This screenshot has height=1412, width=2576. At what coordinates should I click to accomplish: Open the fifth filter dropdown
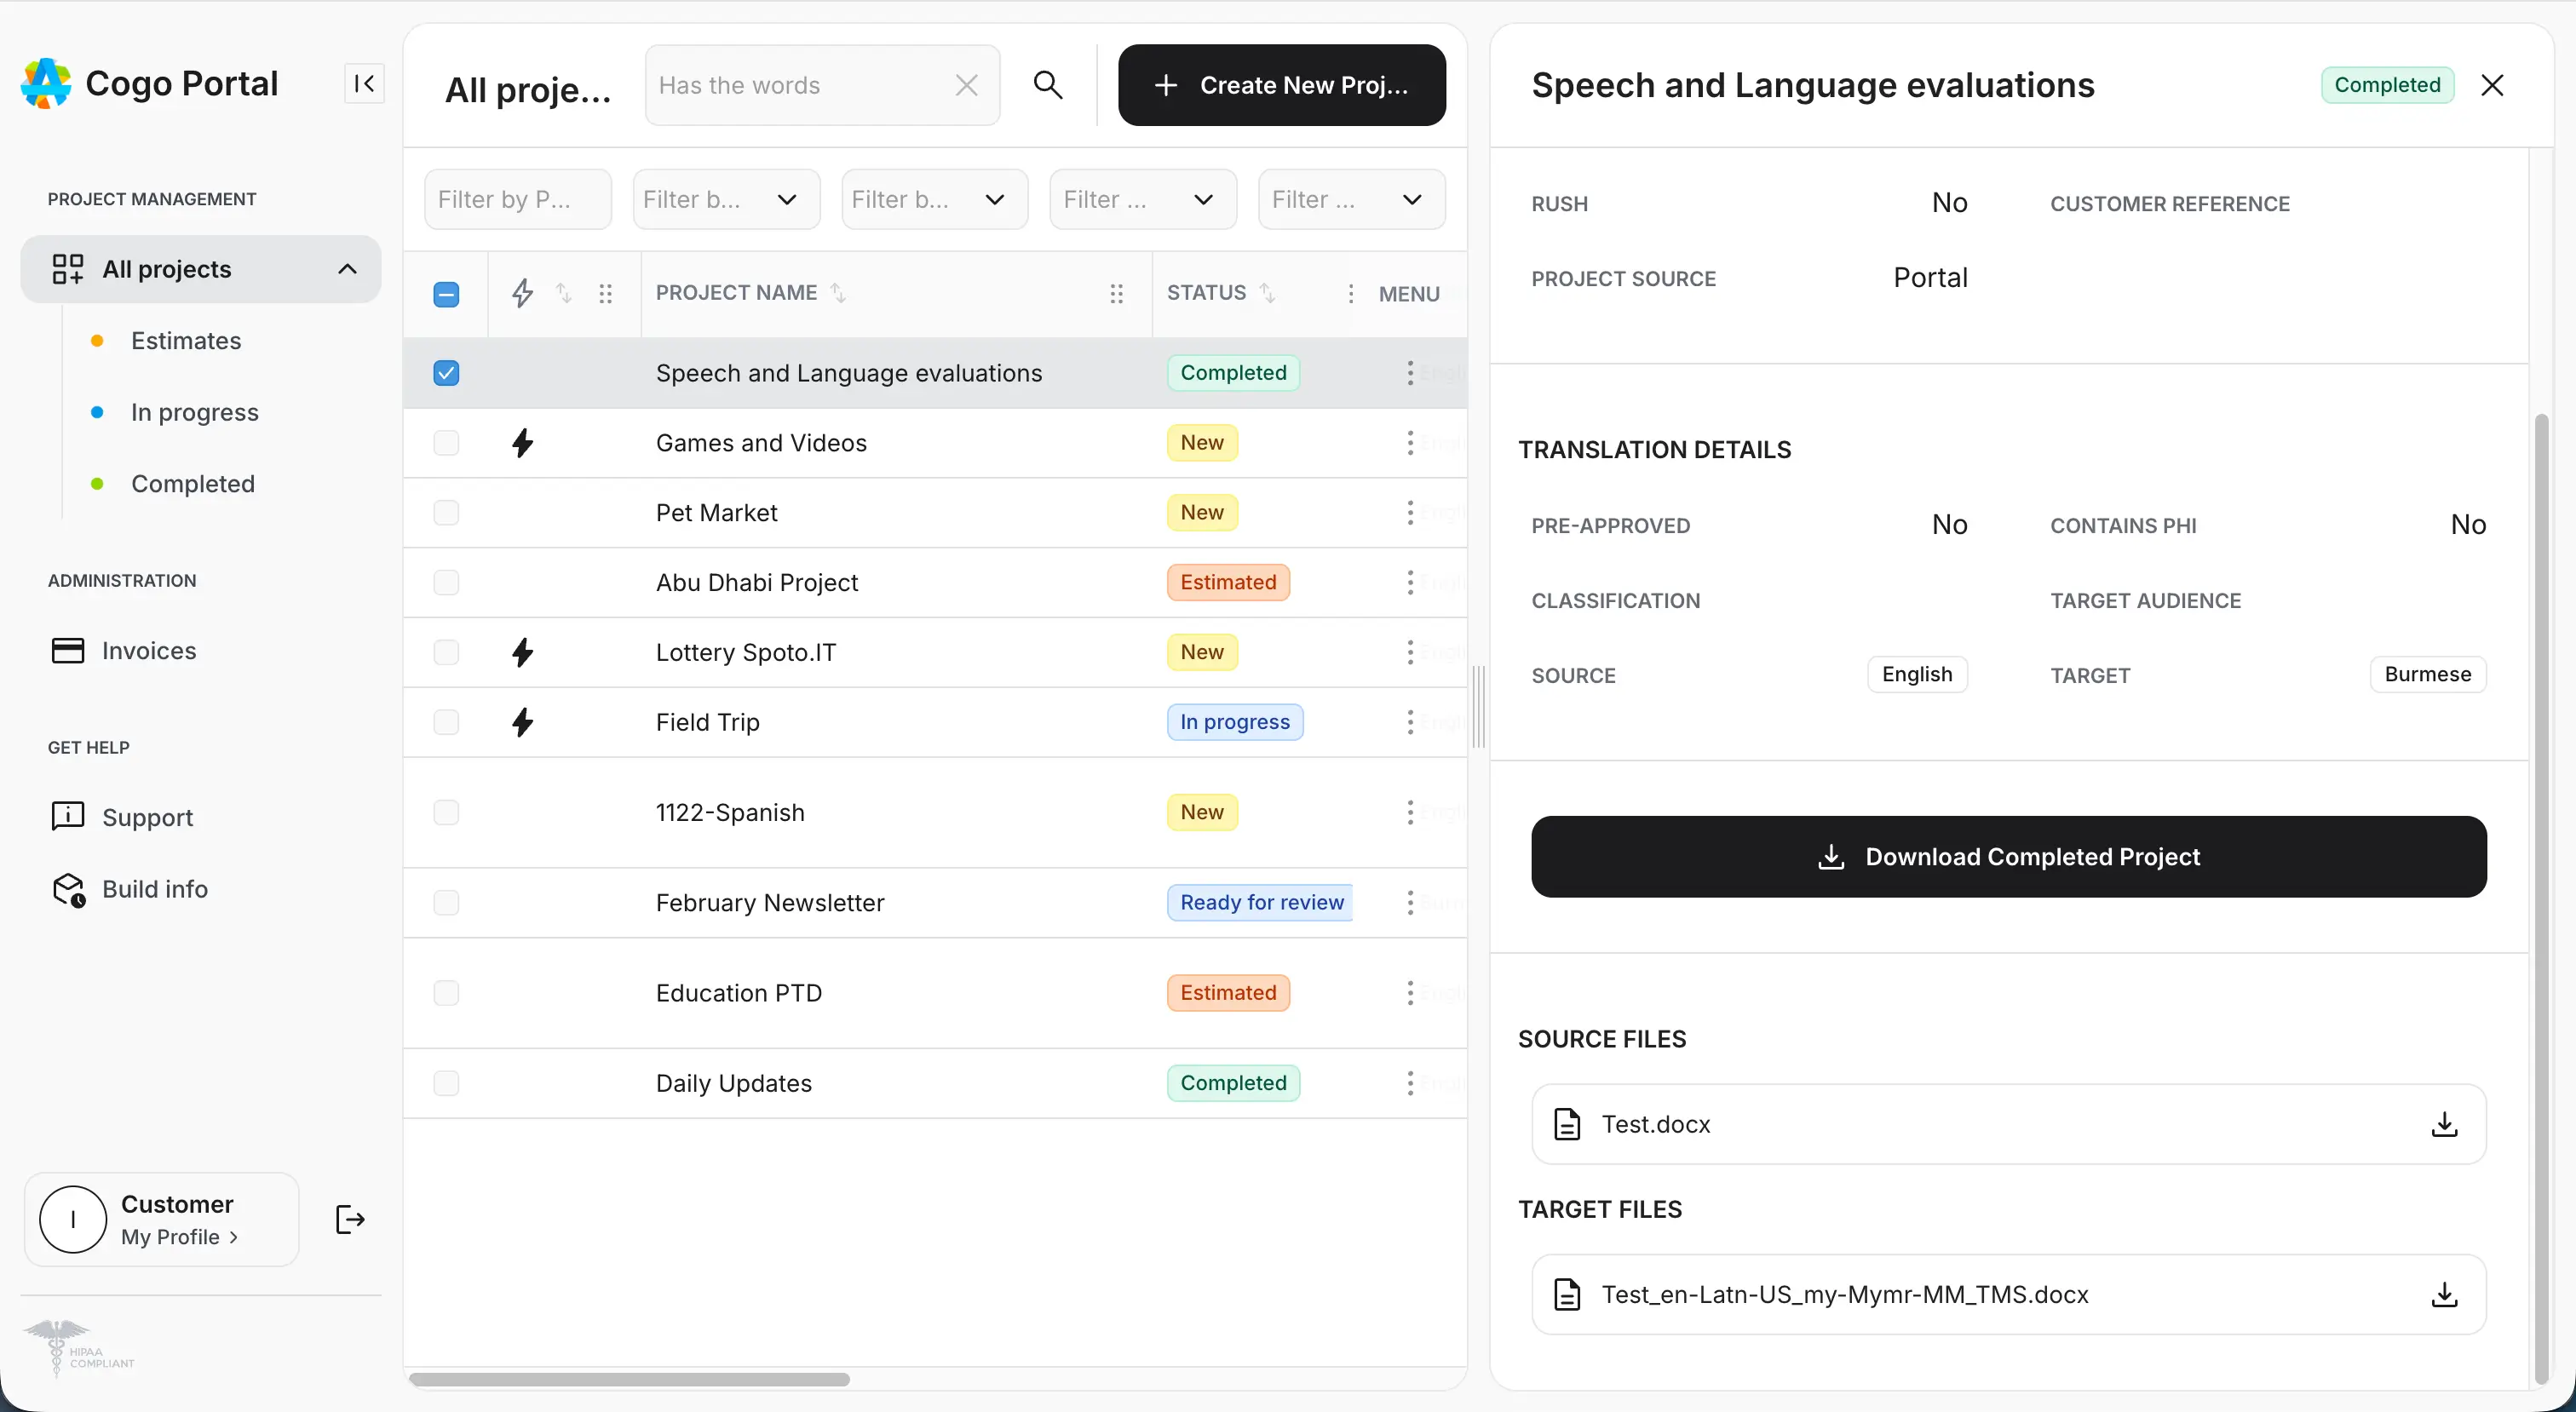[1351, 199]
